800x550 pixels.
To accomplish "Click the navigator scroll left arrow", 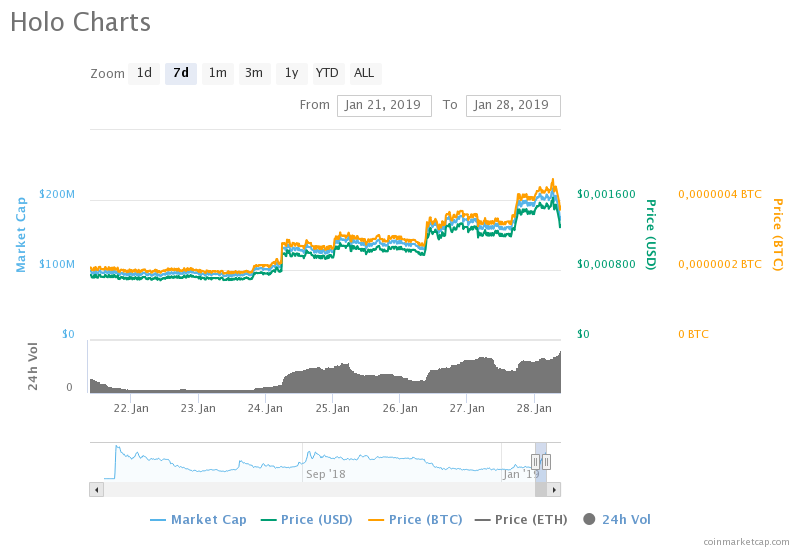I will pyautogui.click(x=96, y=490).
